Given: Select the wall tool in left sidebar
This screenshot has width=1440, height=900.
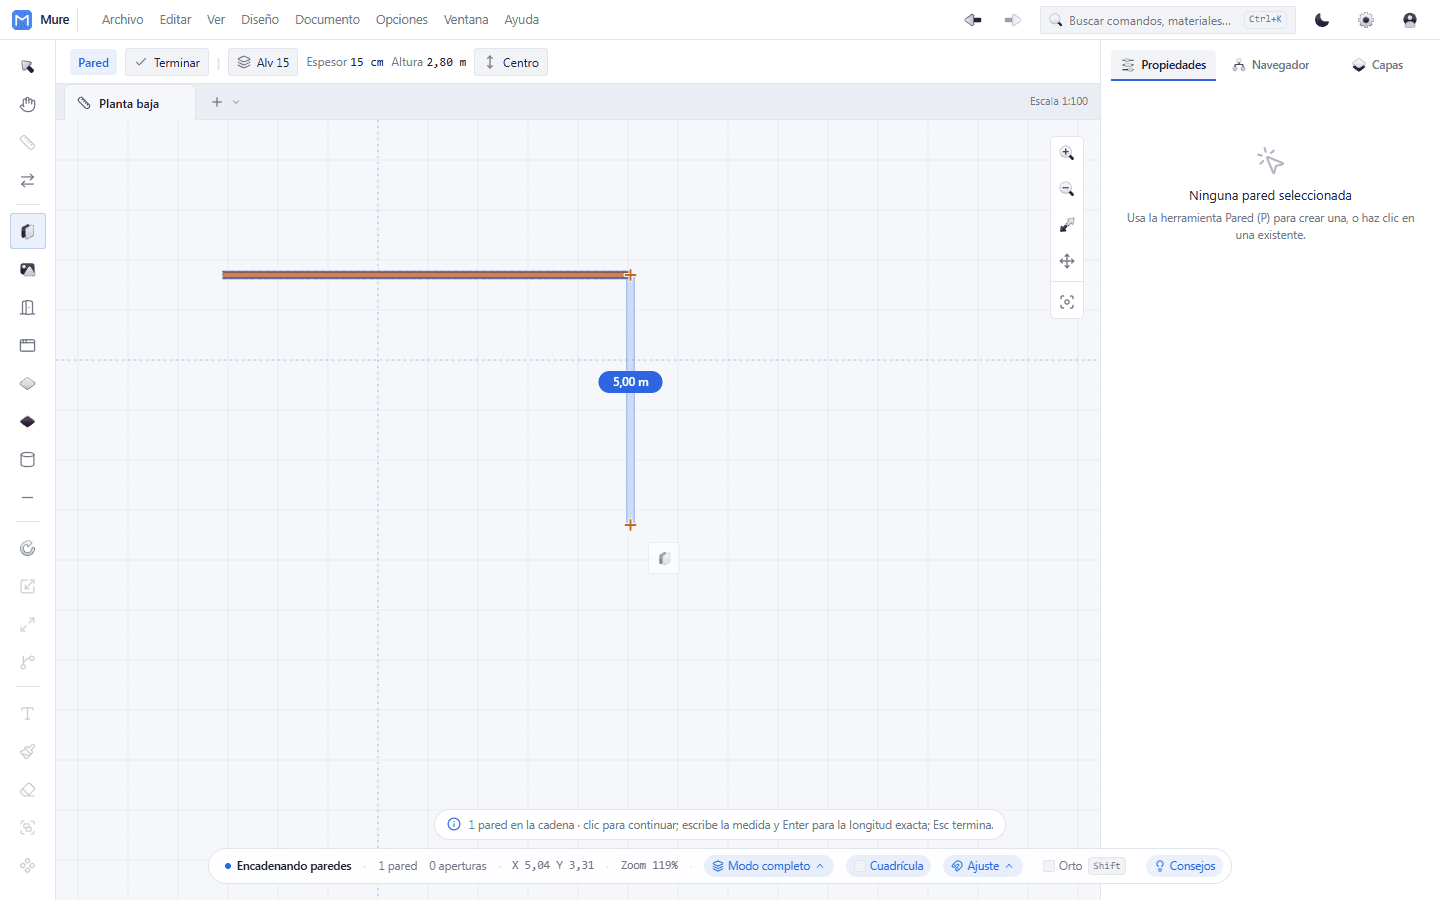Looking at the screenshot, I should coord(28,231).
